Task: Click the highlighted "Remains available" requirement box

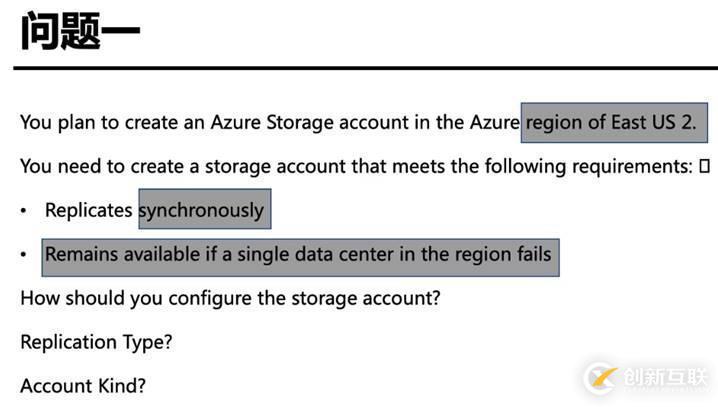Action: click(x=298, y=254)
